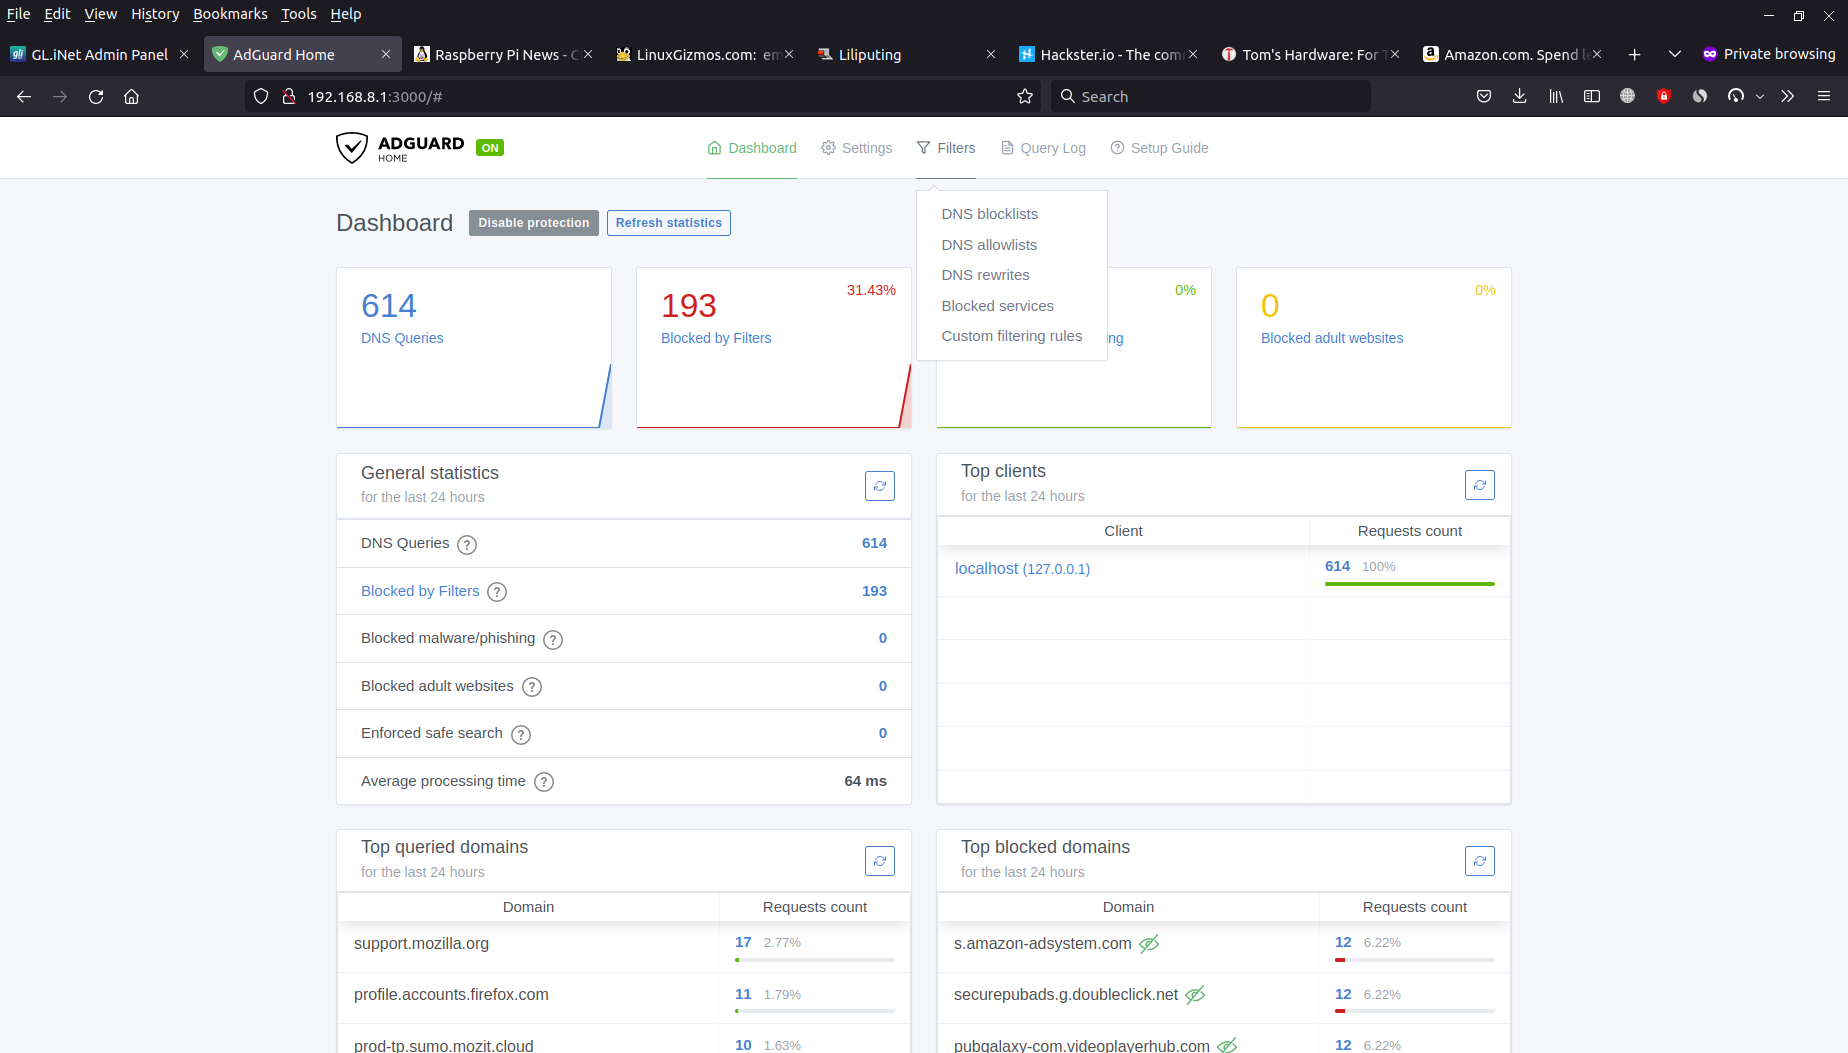Image resolution: width=1848 pixels, height=1053 pixels.
Task: Open help for Blocked adult websites row
Action: coord(532,687)
